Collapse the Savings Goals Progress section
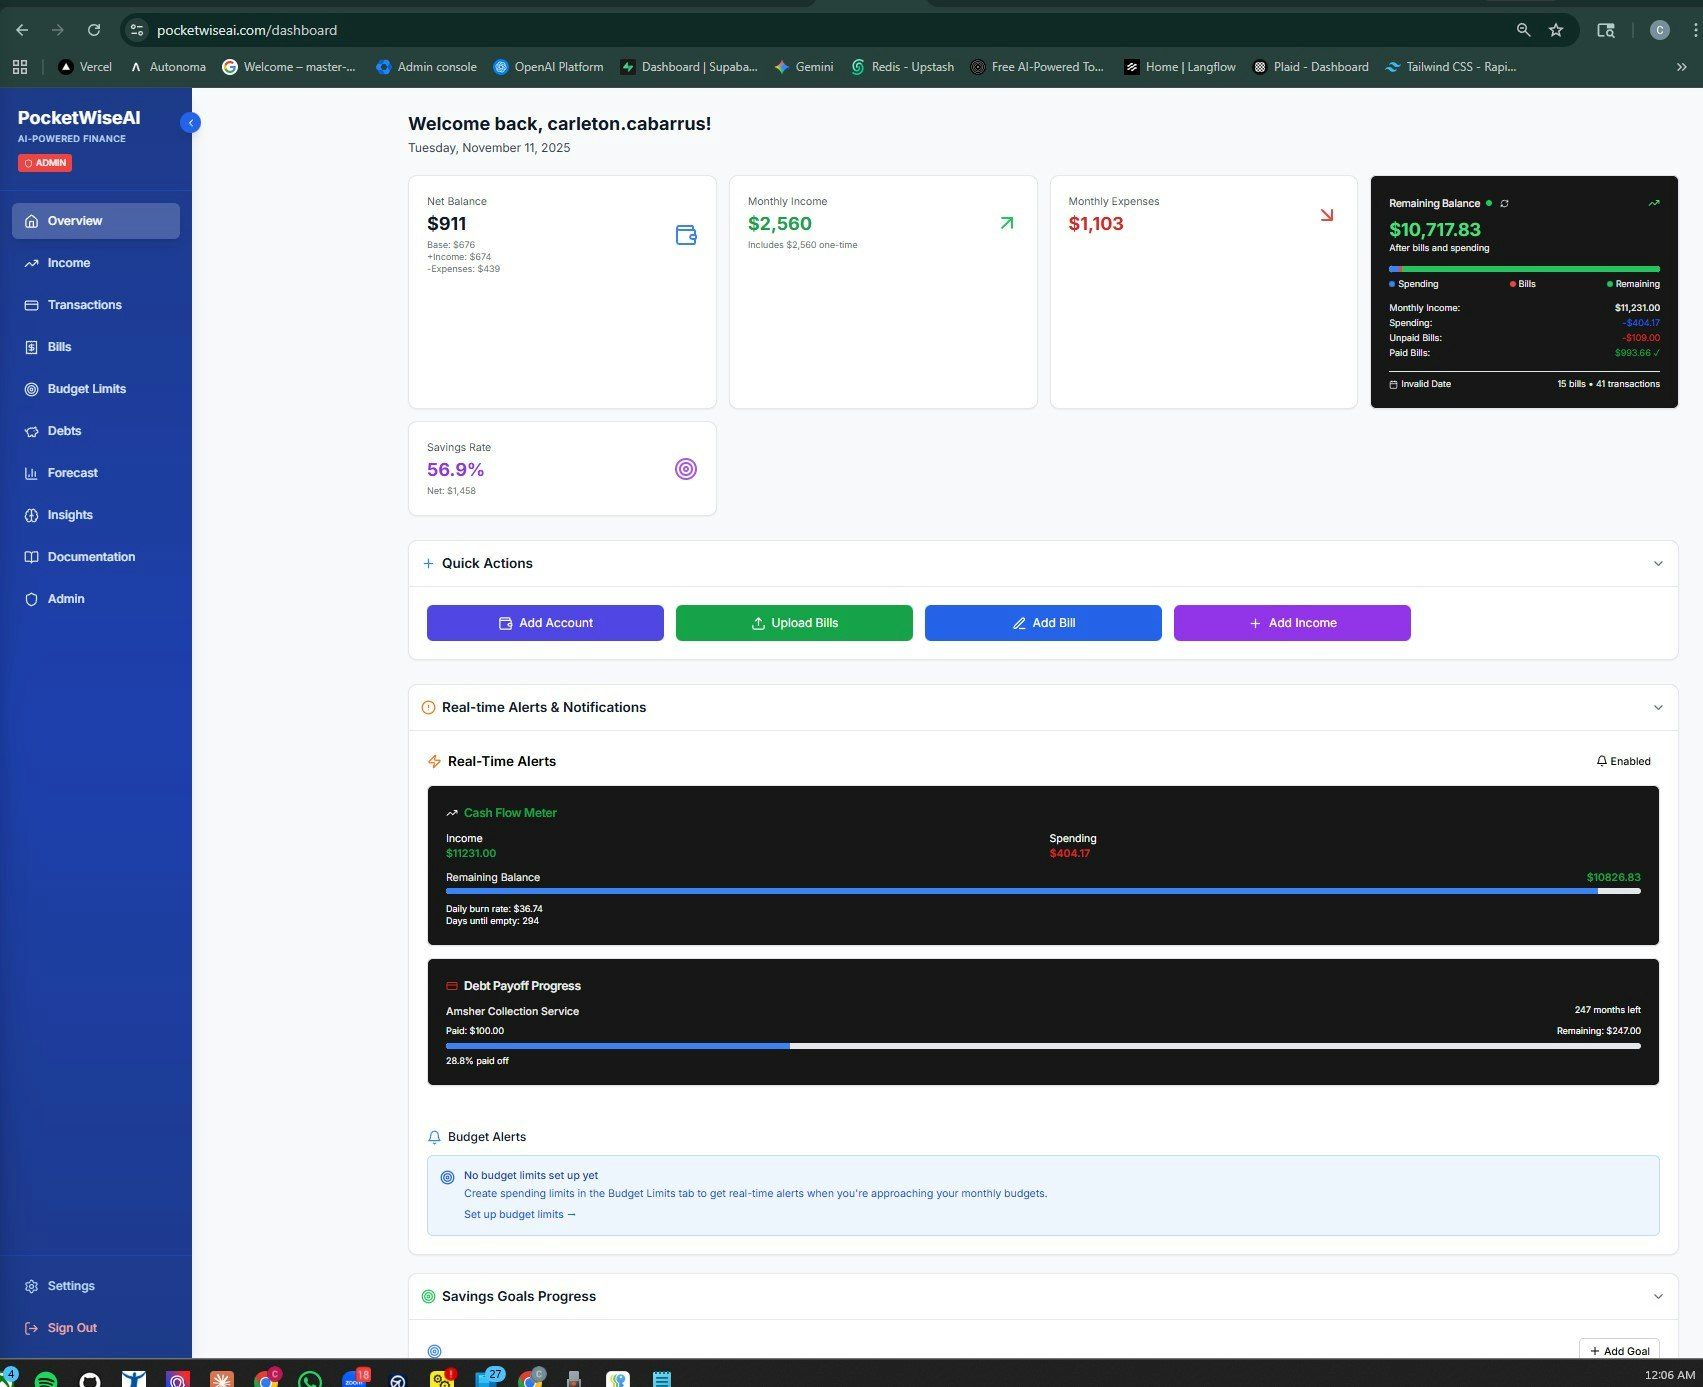The width and height of the screenshot is (1703, 1387). pos(1658,1296)
